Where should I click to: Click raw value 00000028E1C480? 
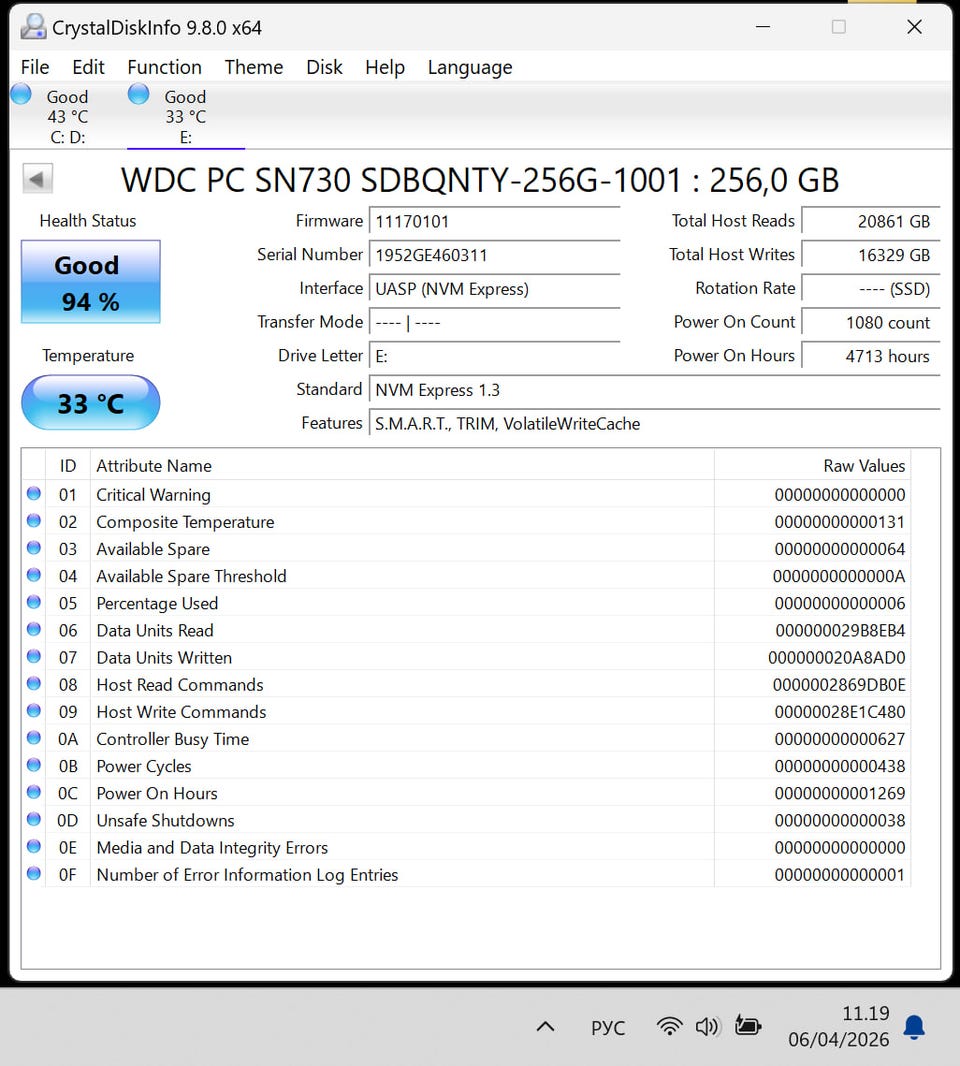[840, 712]
